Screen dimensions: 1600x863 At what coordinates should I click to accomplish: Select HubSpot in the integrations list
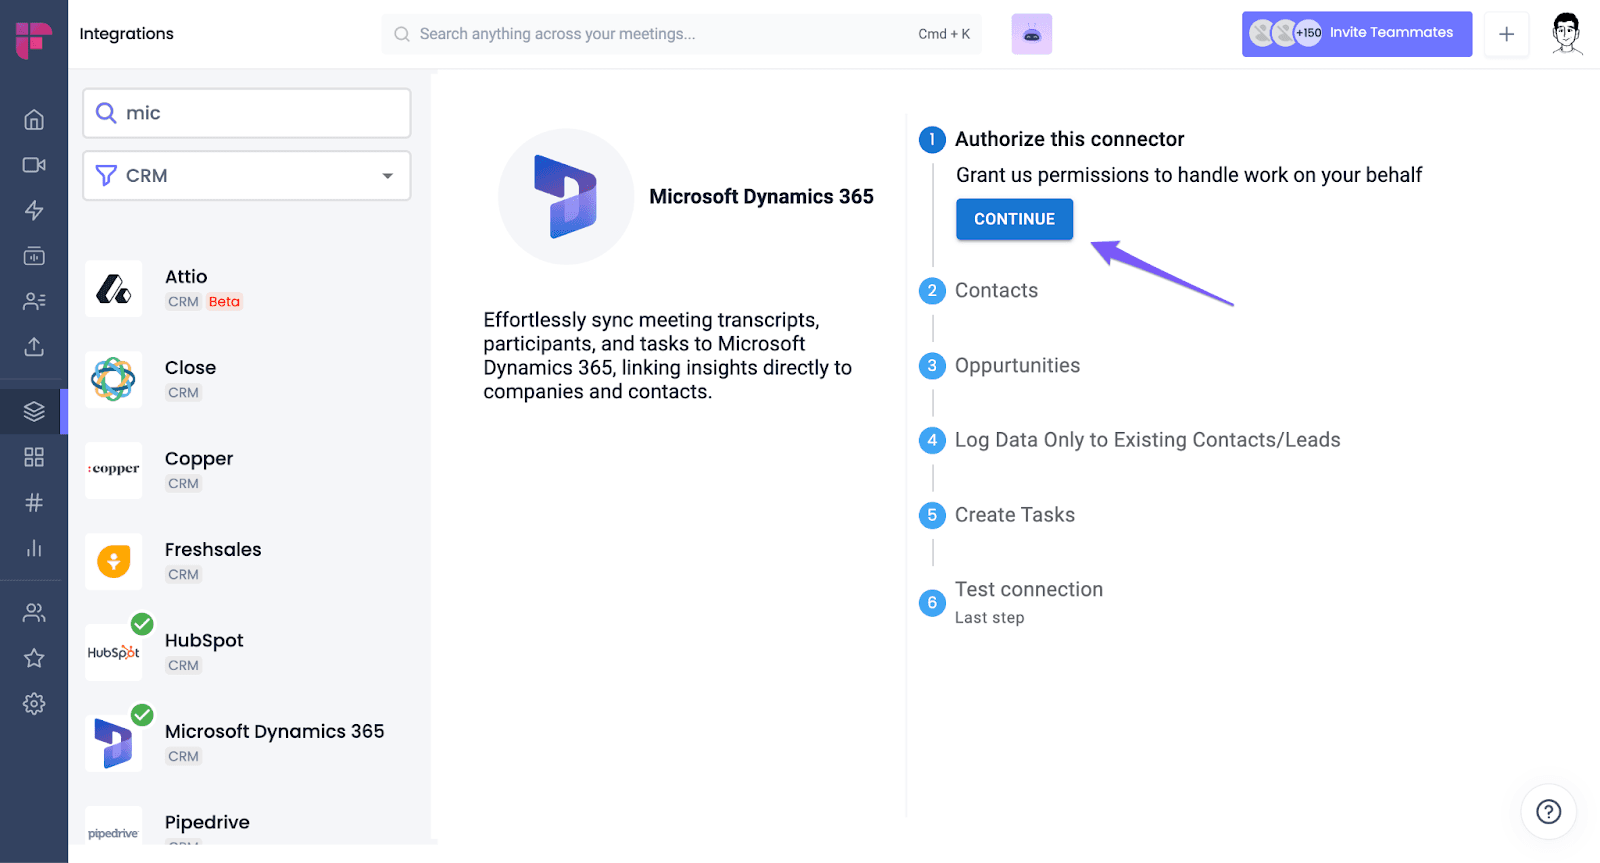(x=204, y=640)
